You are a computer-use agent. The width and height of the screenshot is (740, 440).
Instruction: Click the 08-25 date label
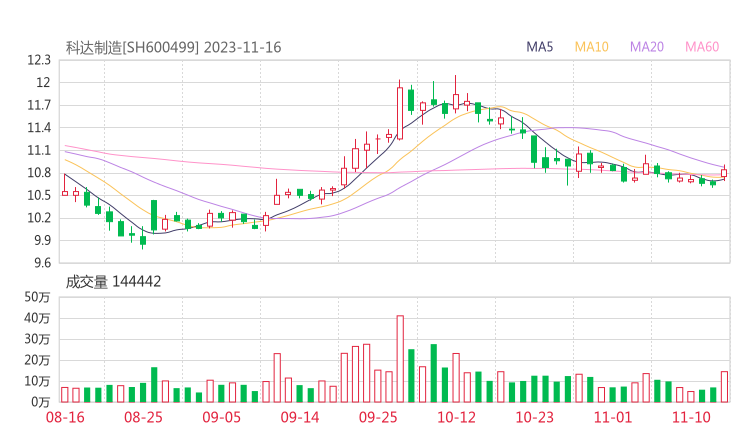(x=143, y=417)
